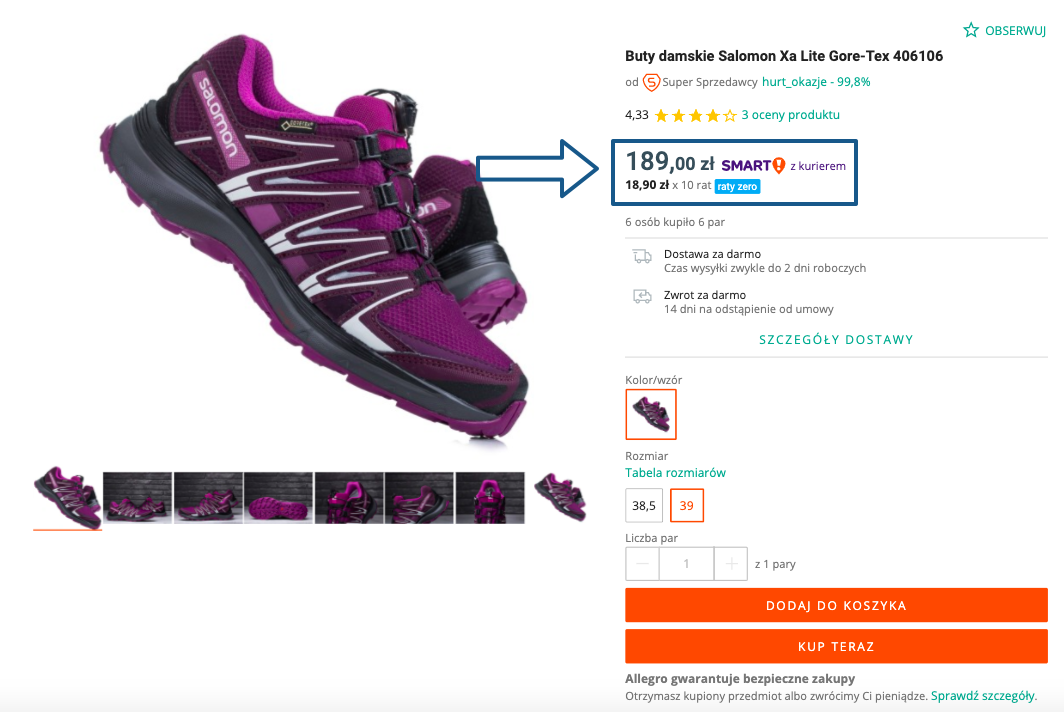Increase pair quantity with plus button
The image size is (1064, 712).
(x=731, y=564)
